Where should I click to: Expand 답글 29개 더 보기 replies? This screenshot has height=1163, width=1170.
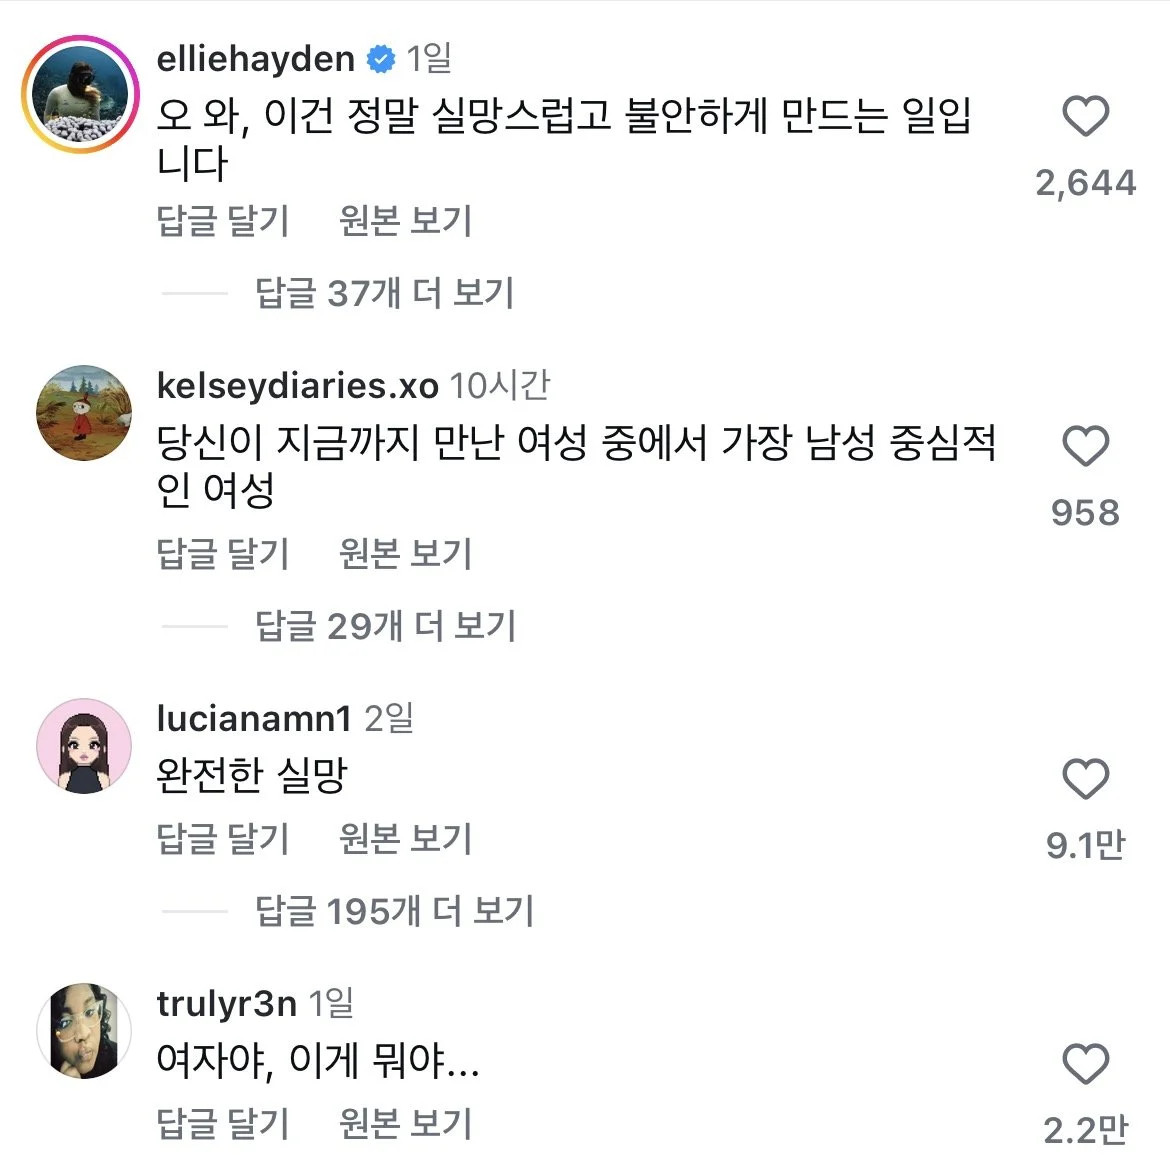tap(385, 625)
